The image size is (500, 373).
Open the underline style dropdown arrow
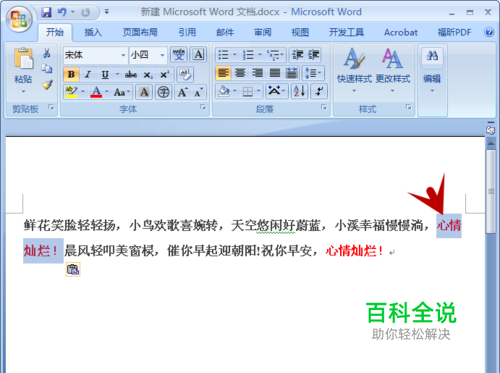tap(117, 74)
